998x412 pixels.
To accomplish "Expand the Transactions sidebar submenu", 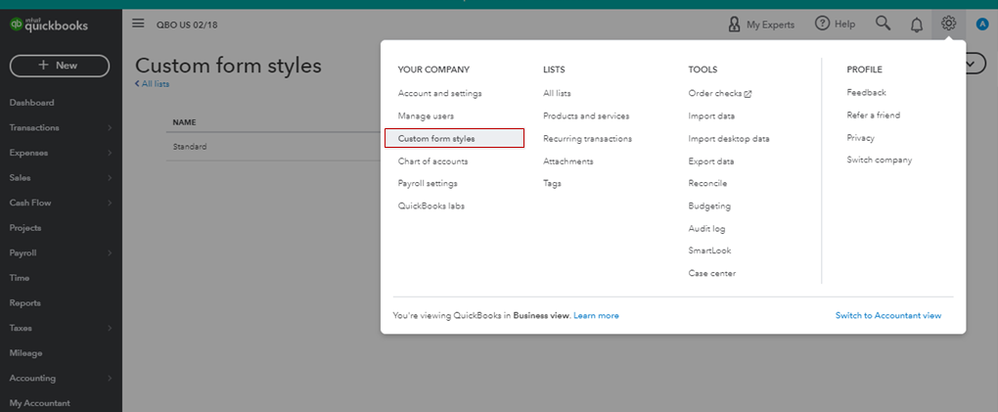I will [109, 128].
